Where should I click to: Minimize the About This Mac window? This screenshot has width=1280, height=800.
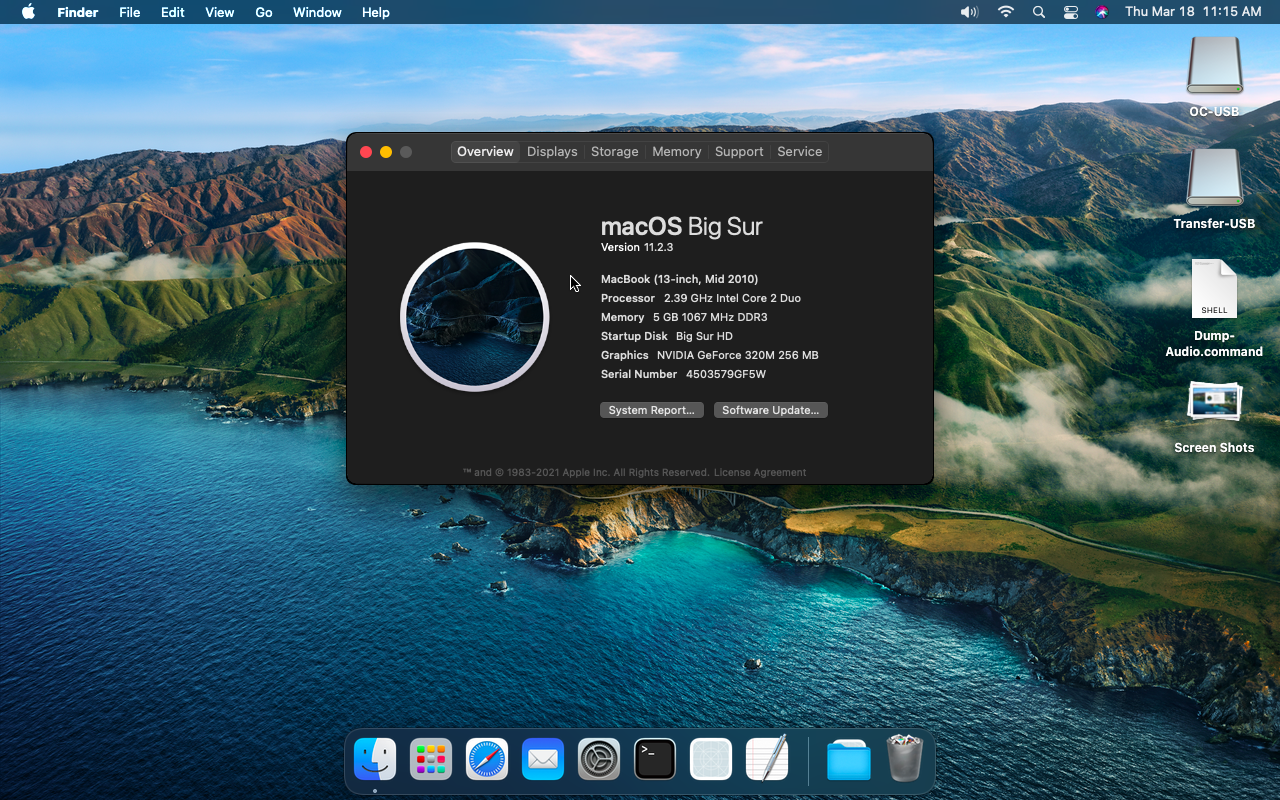click(386, 152)
